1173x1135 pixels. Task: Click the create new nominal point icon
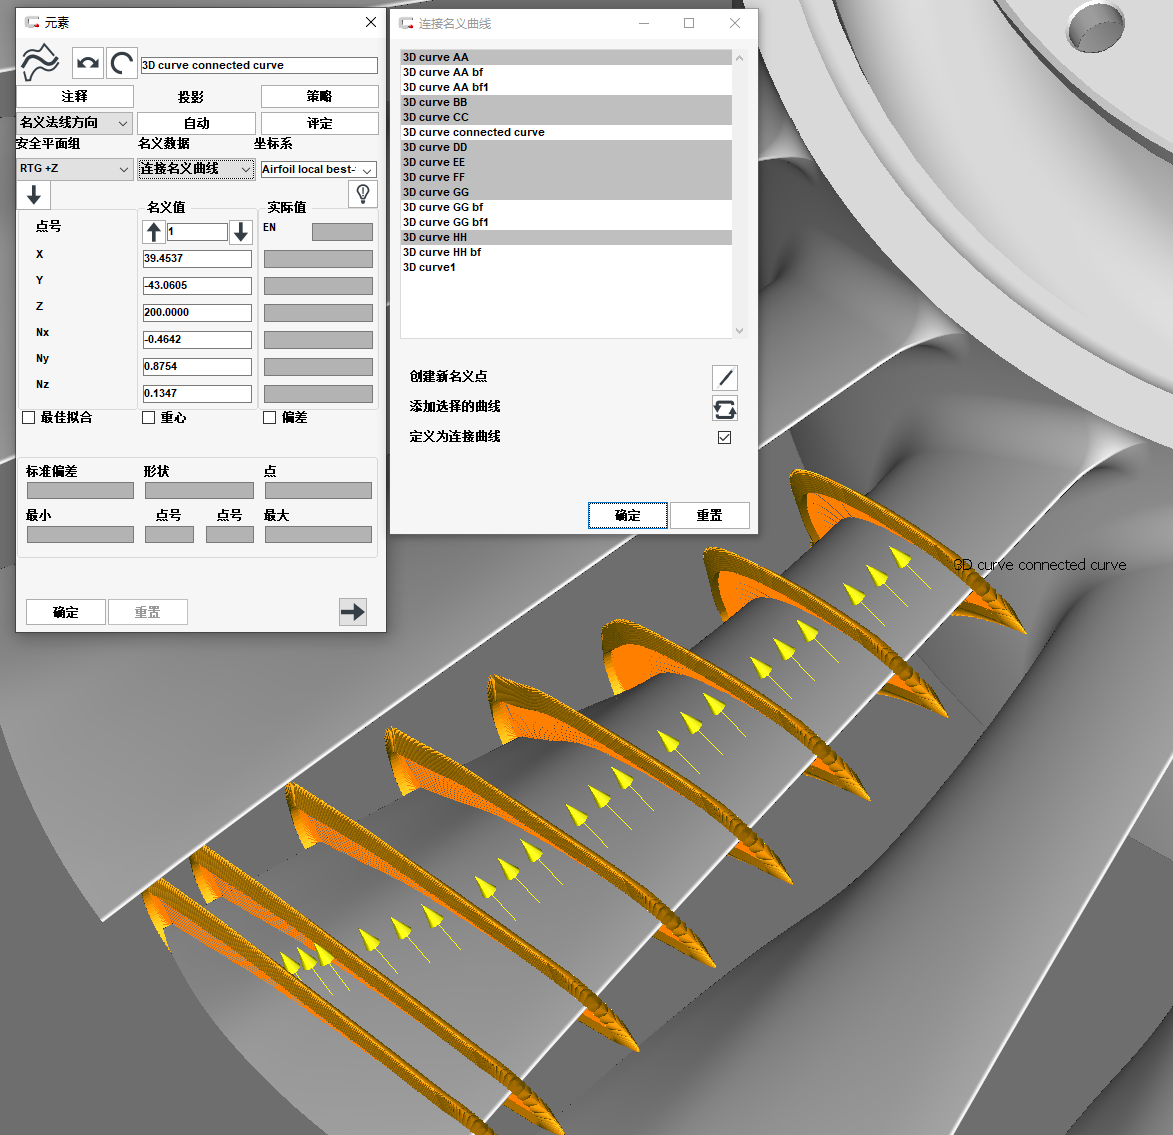(x=725, y=377)
